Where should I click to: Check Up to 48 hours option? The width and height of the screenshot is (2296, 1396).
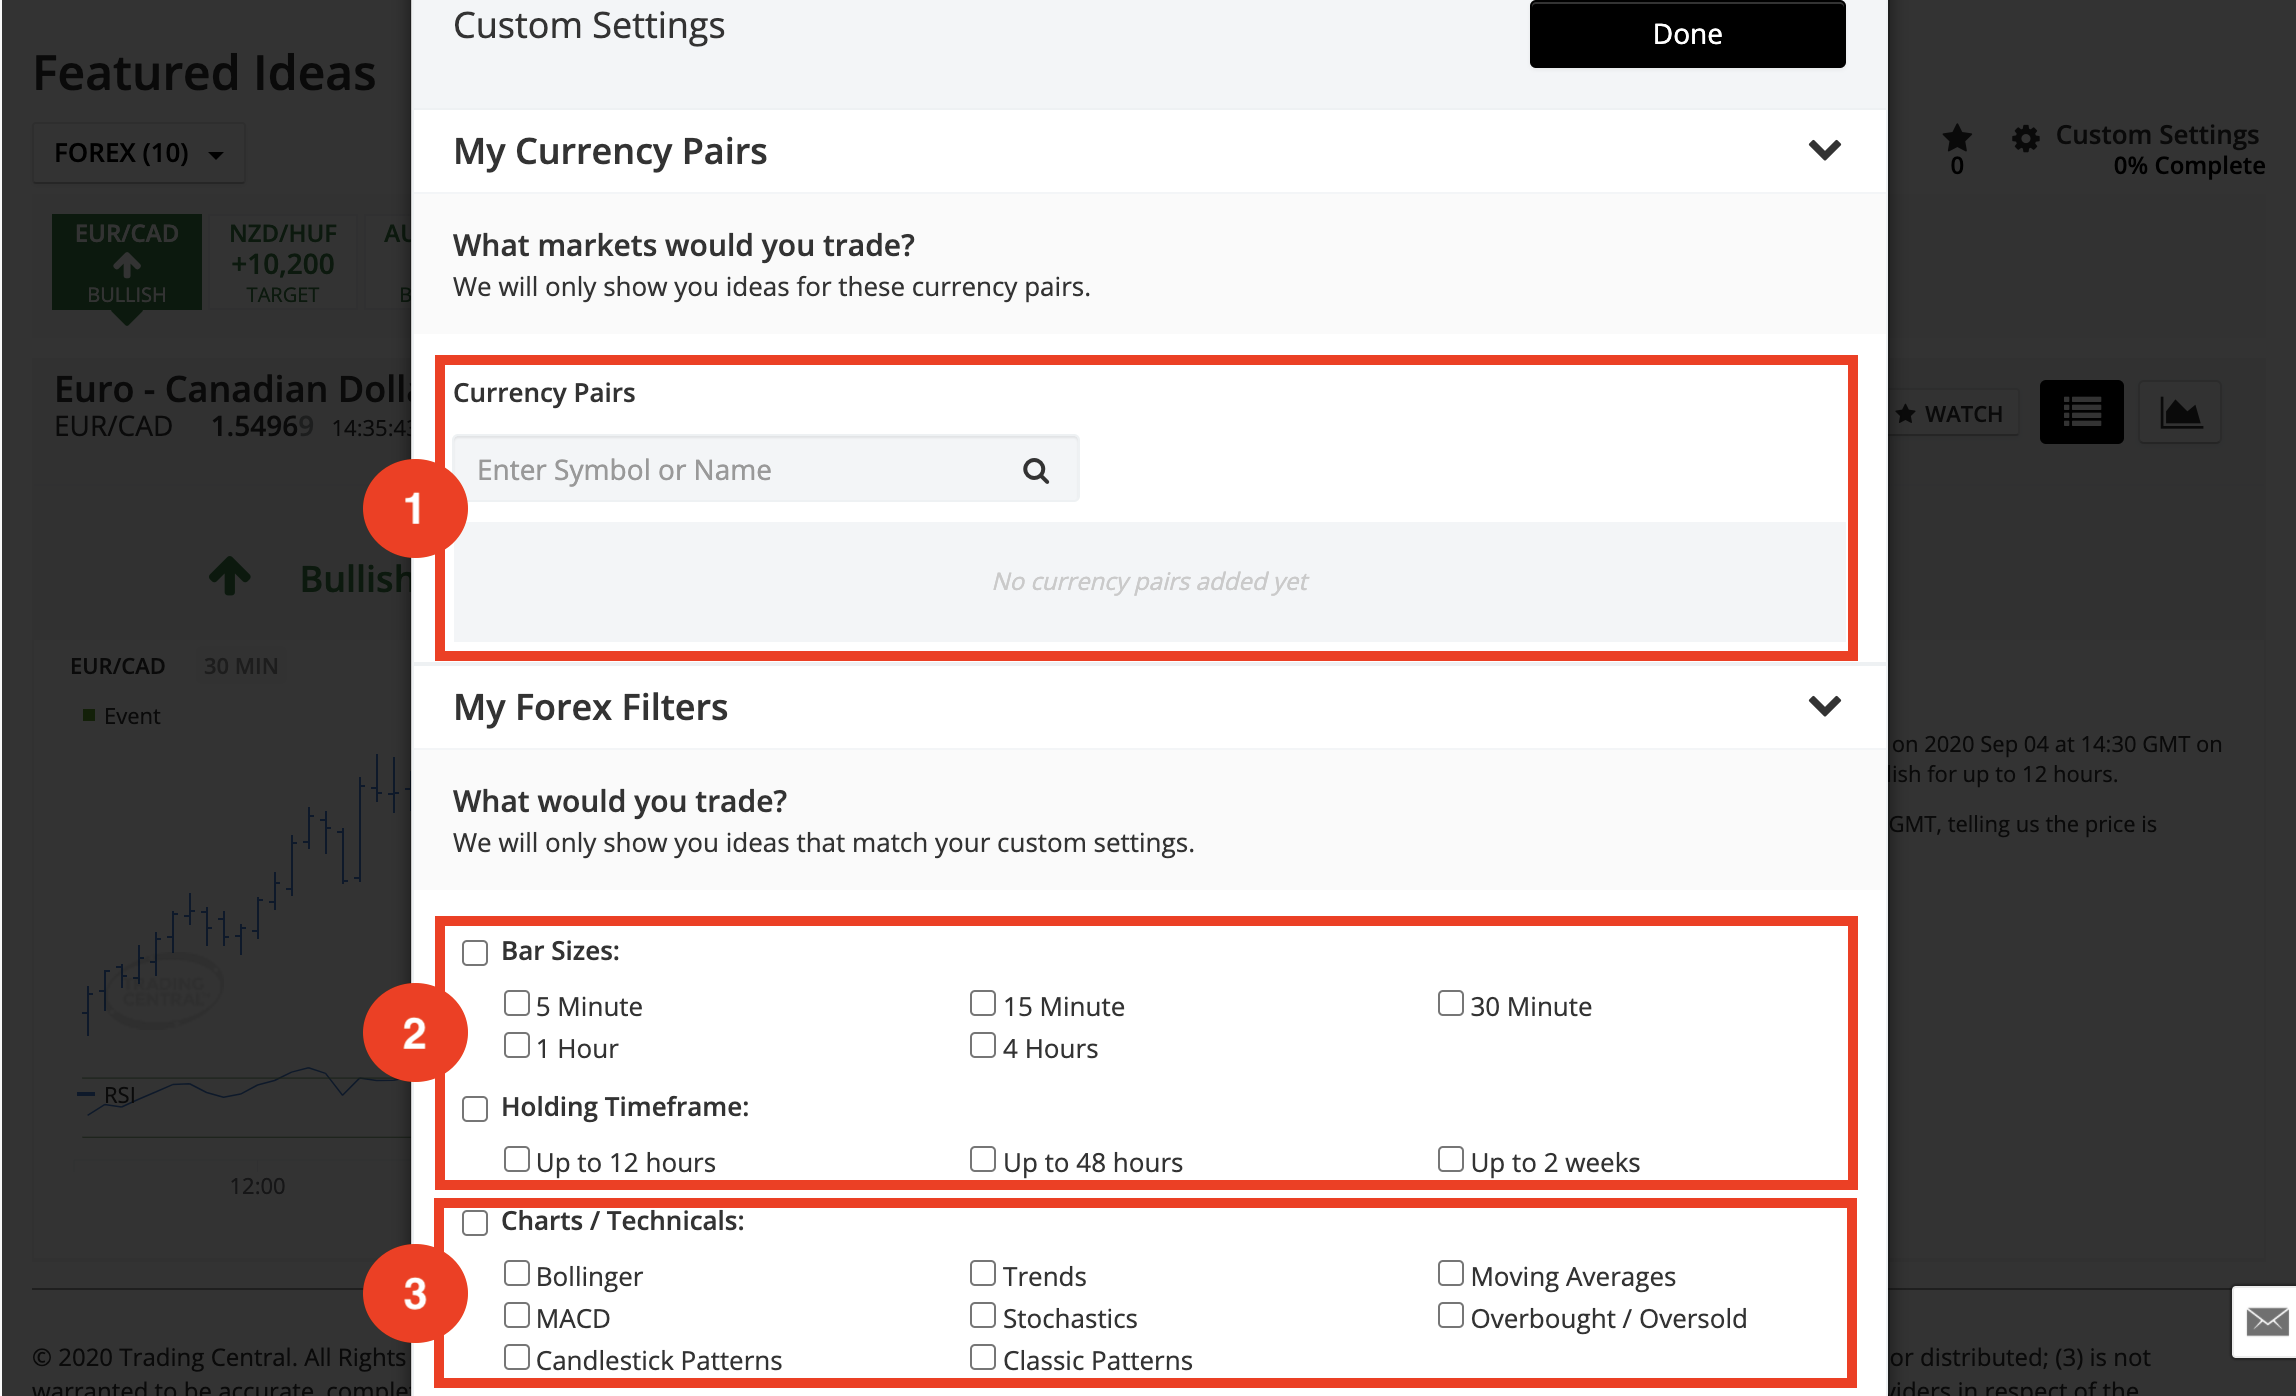tap(983, 1159)
